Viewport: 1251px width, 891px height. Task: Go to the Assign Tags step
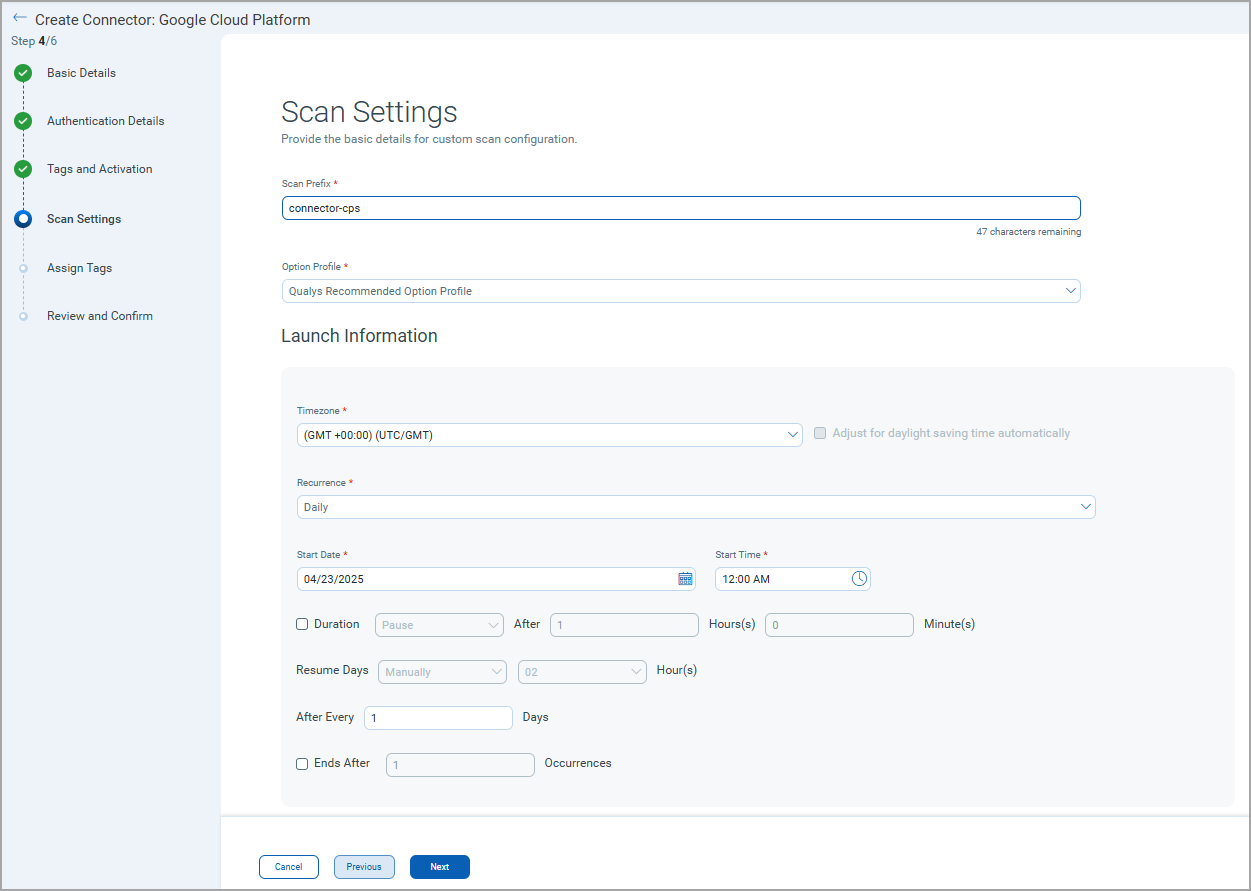tap(79, 268)
